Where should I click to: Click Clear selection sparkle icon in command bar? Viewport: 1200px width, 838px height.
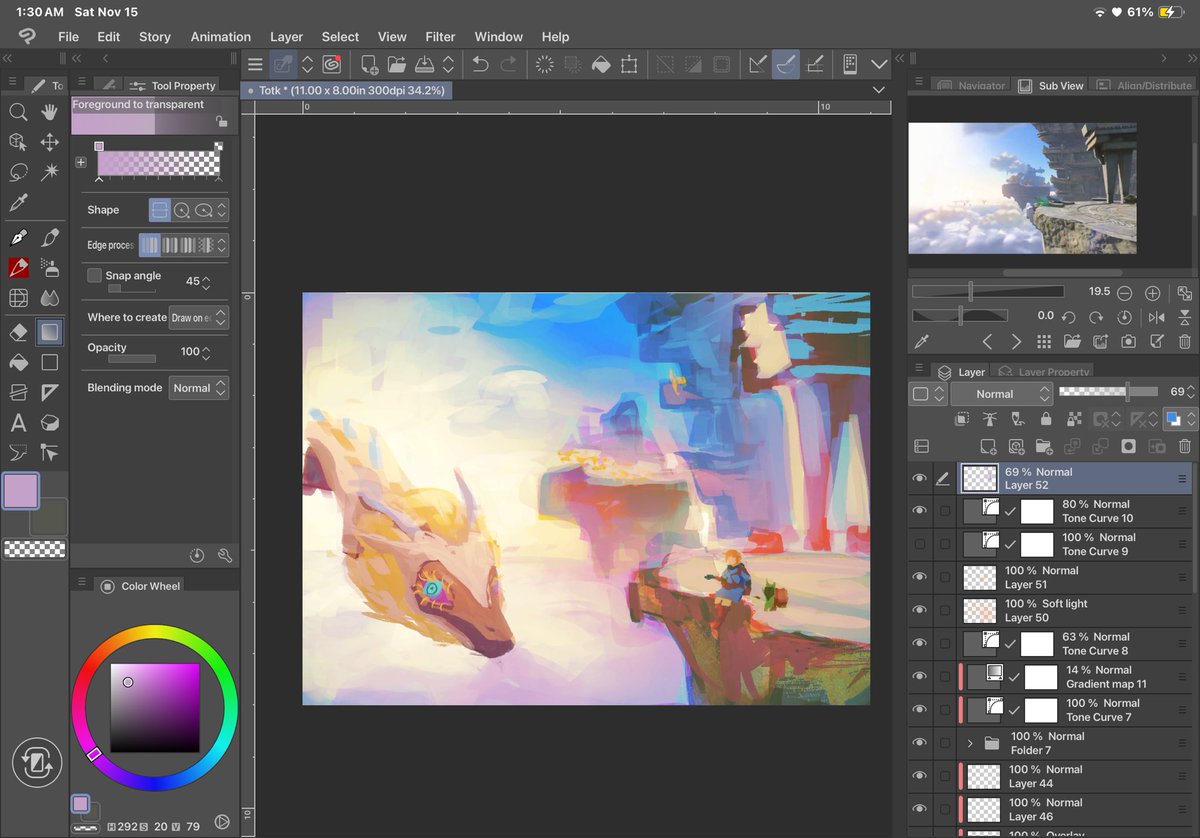[545, 64]
